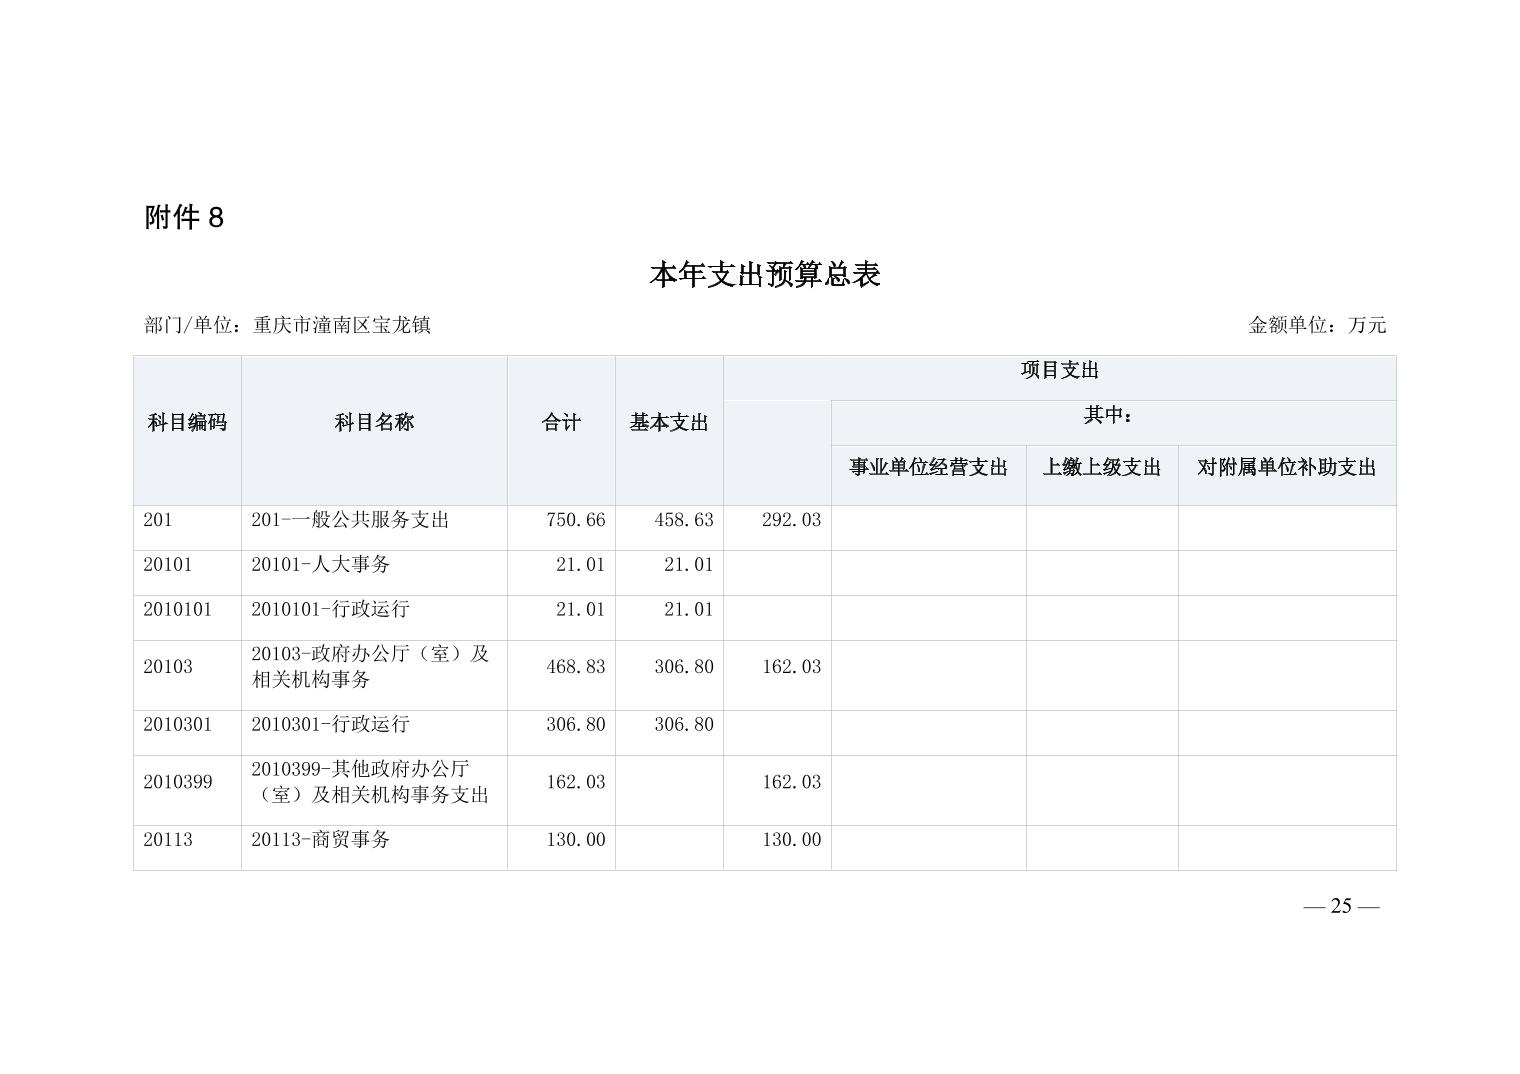Select the 292.03 project expenditure cell

point(791,520)
